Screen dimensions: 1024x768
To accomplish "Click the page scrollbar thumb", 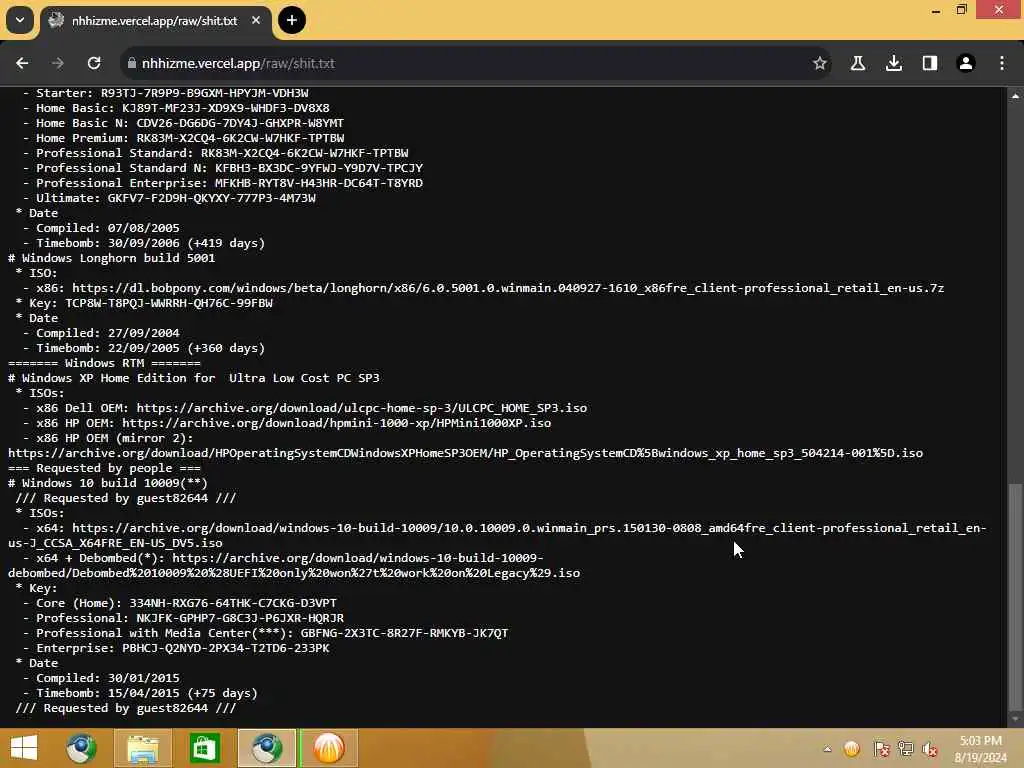I will [x=1015, y=596].
